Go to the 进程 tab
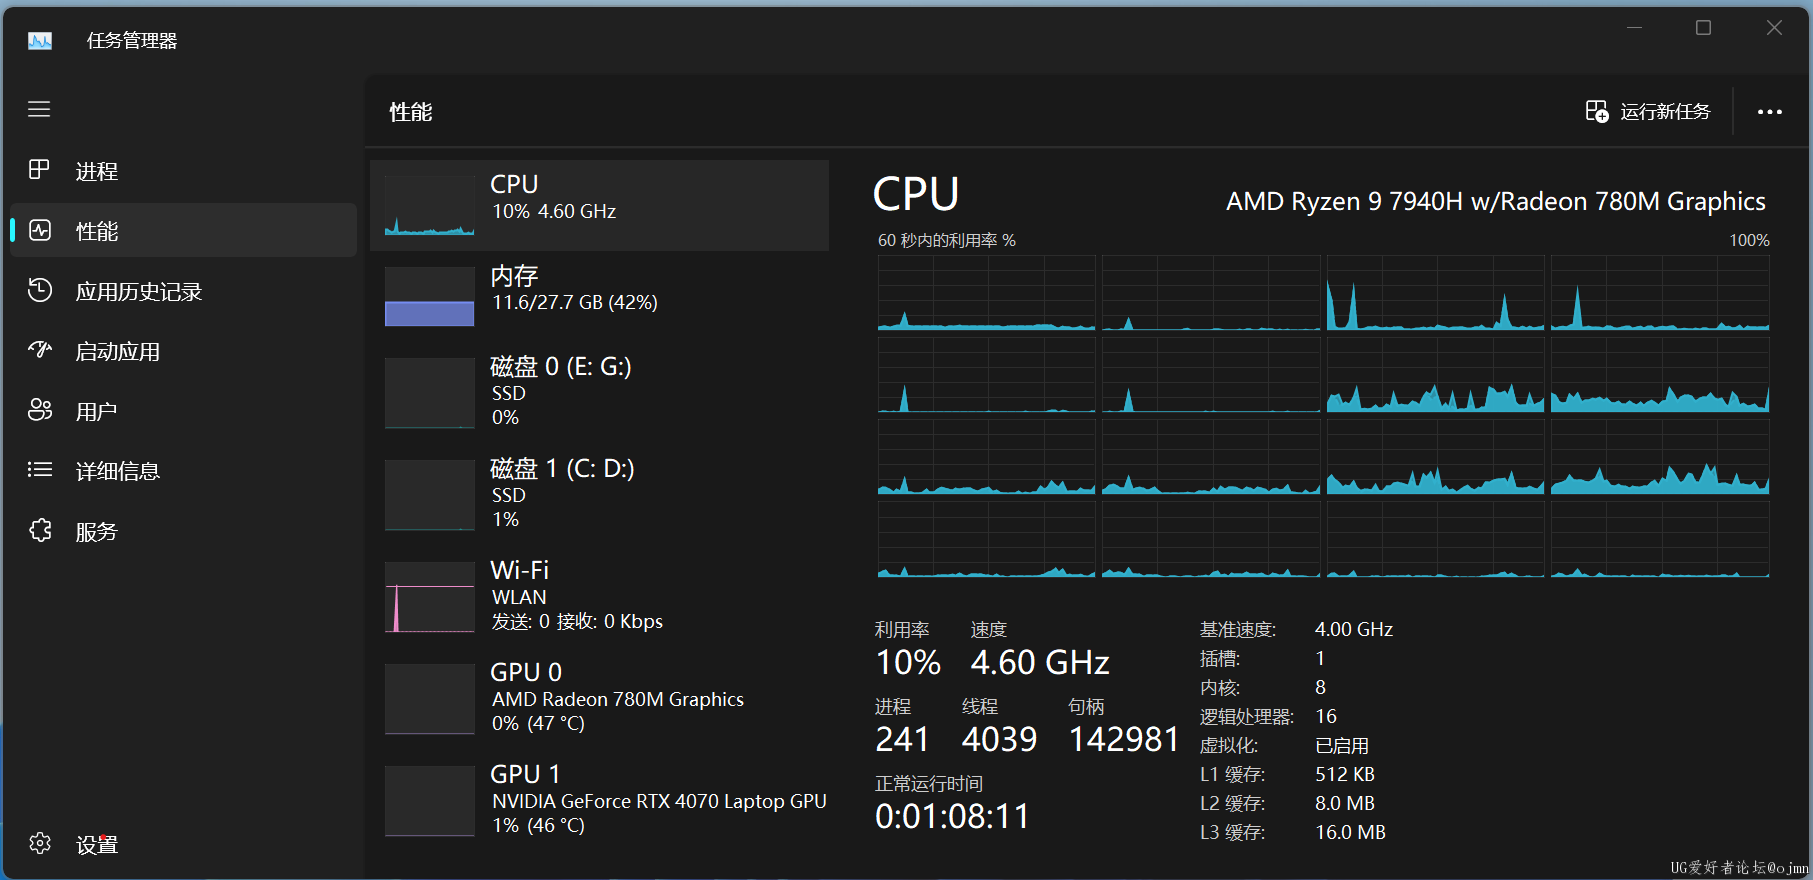Screen dimensions: 1813x880 pos(183,171)
